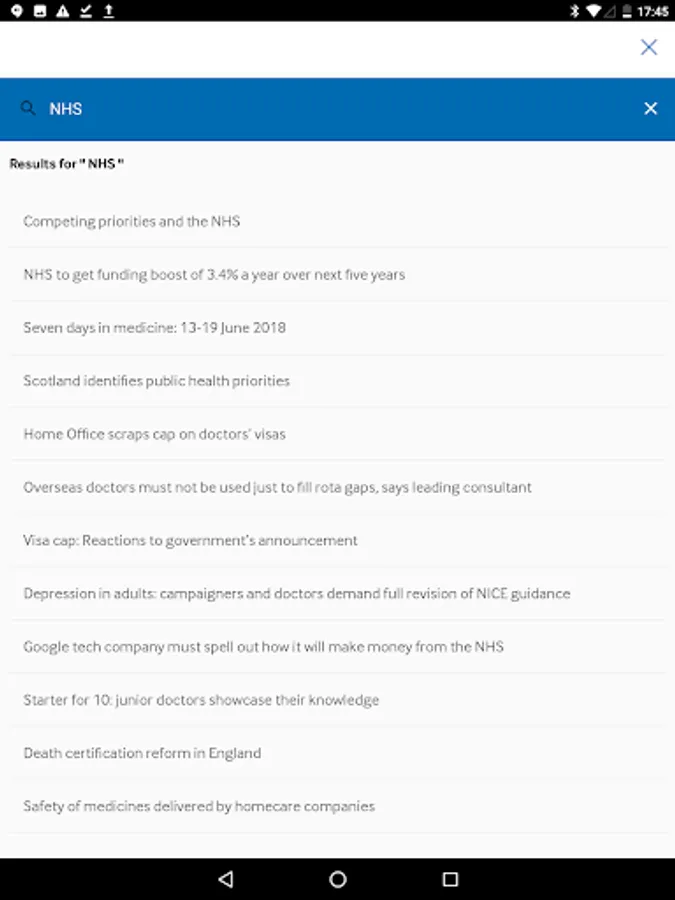Tap the warning triangle status icon
The width and height of the screenshot is (675, 900).
(x=63, y=11)
